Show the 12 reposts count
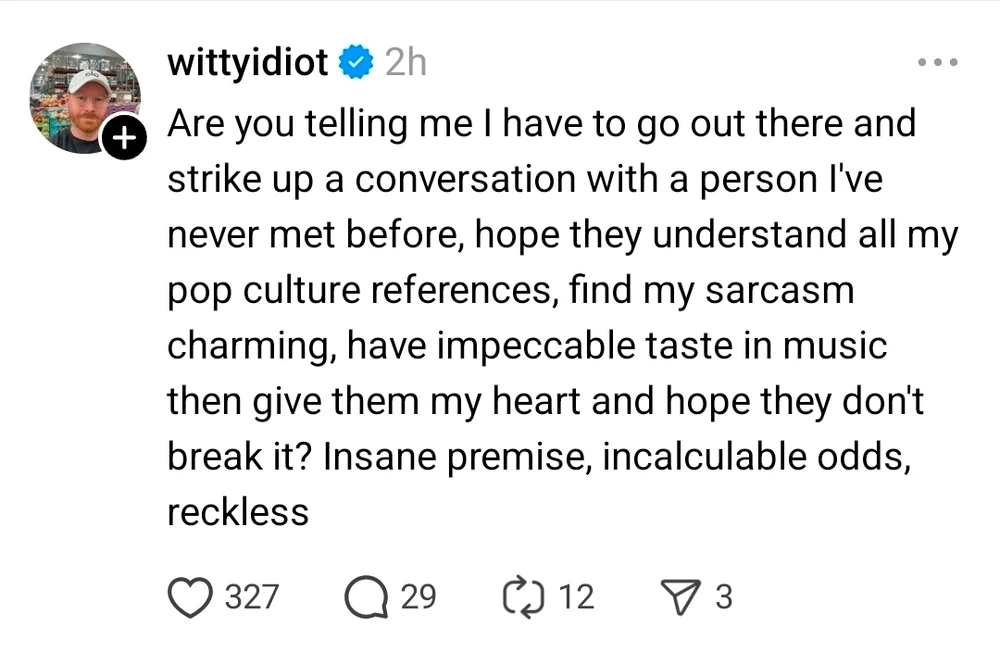This screenshot has height=654, width=1000. coord(576,597)
